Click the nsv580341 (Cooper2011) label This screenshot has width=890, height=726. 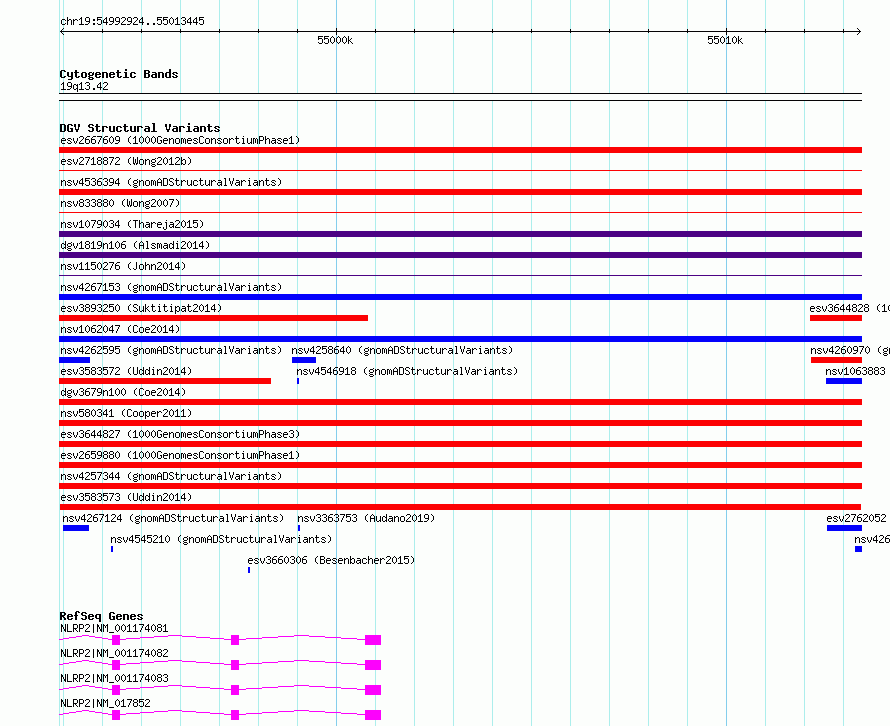pyautogui.click(x=126, y=413)
